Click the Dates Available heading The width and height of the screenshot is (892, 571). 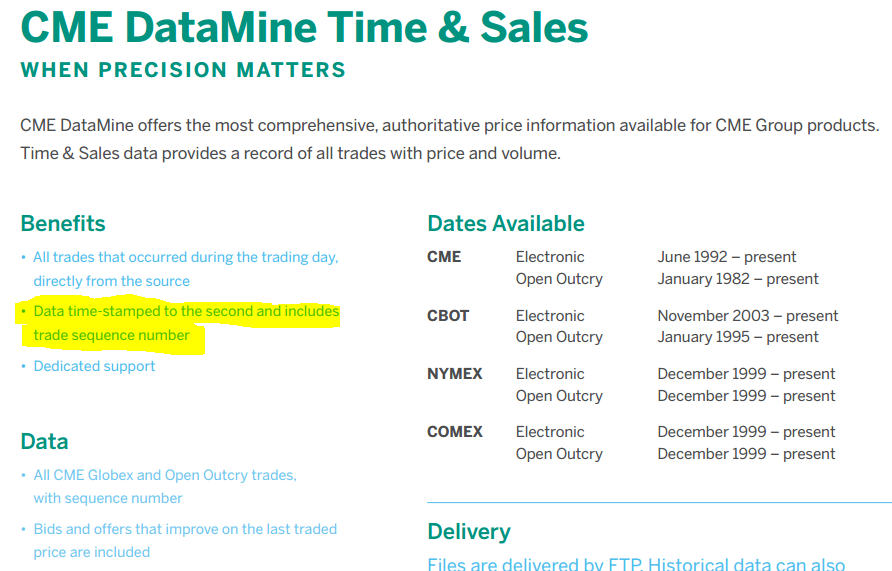[x=506, y=224]
